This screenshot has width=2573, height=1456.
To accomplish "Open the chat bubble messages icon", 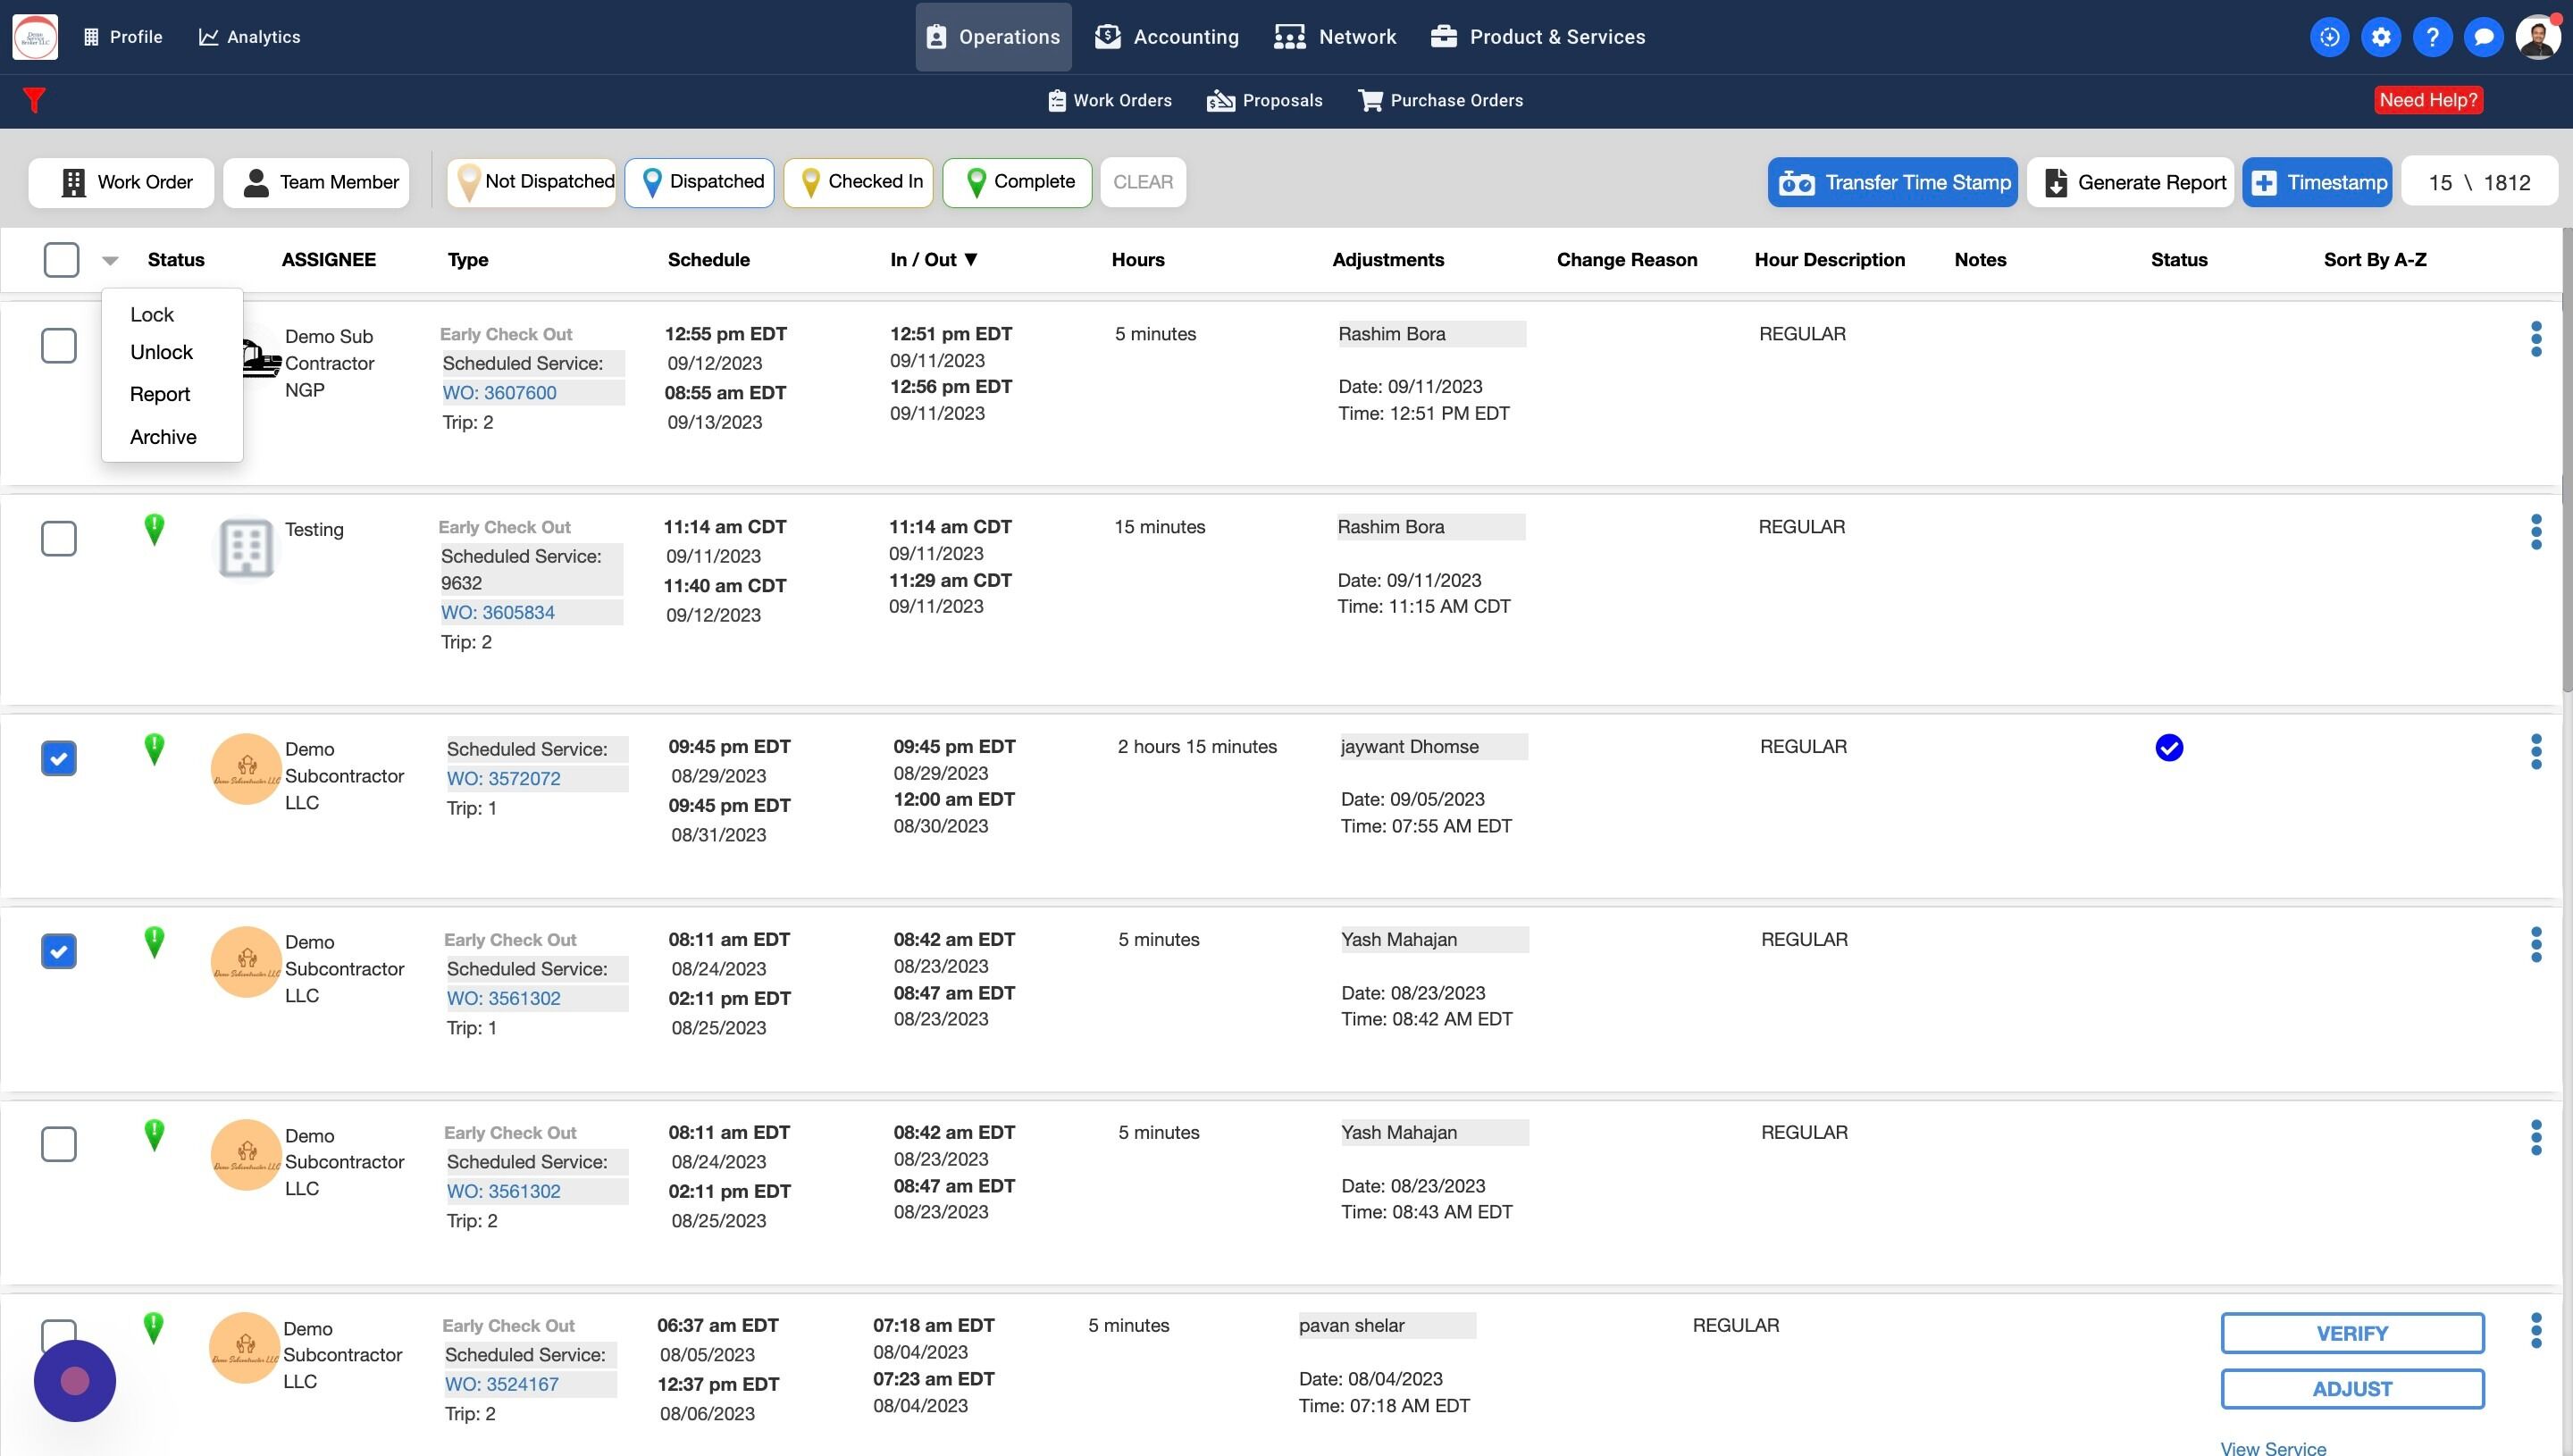I will (x=2483, y=37).
